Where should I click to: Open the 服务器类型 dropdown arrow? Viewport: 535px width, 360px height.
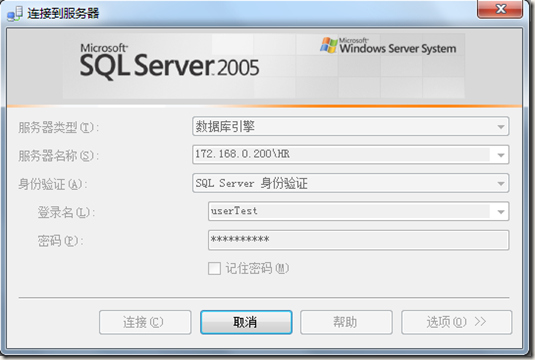click(x=501, y=127)
